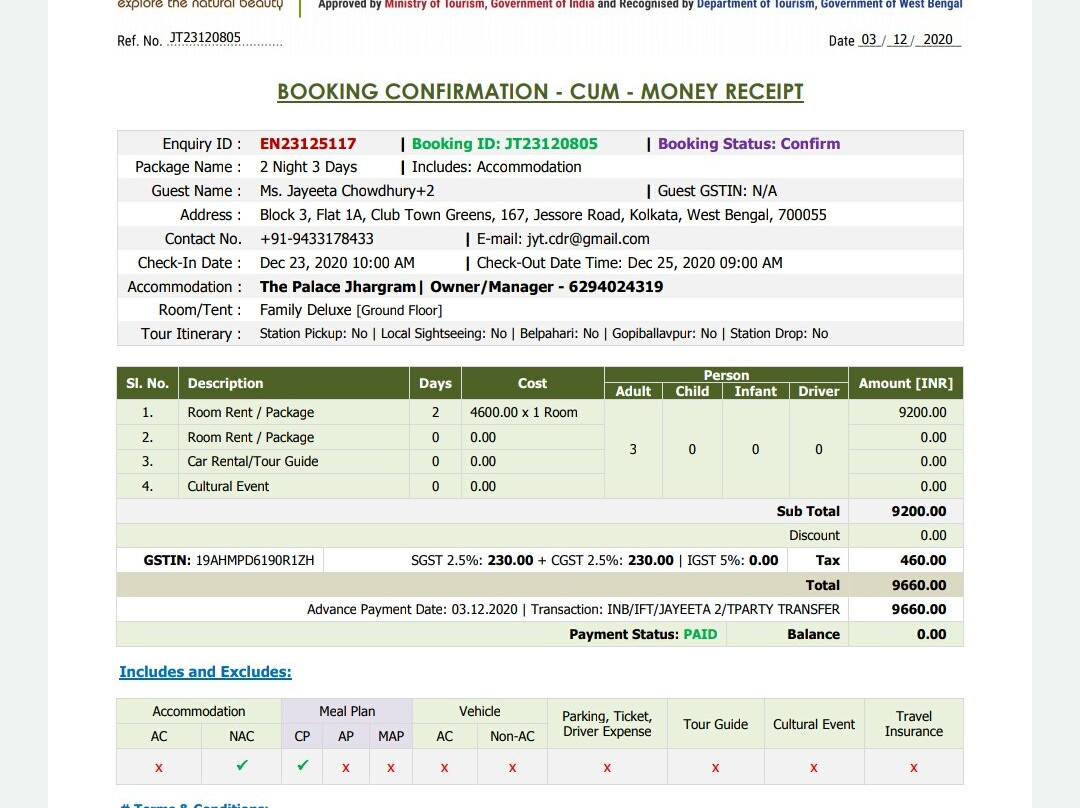Click the red cross under Tour Guide

click(716, 767)
